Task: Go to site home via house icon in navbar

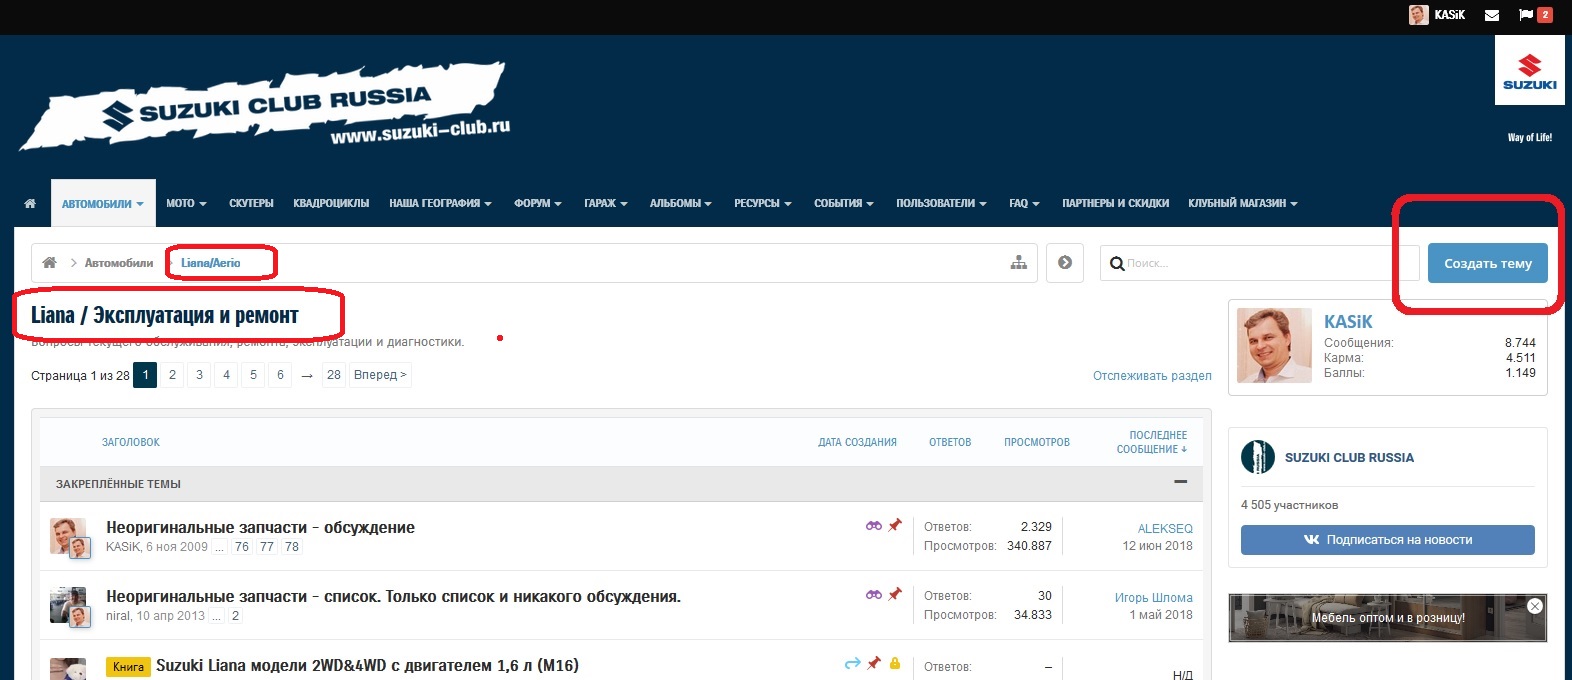Action: (30, 203)
